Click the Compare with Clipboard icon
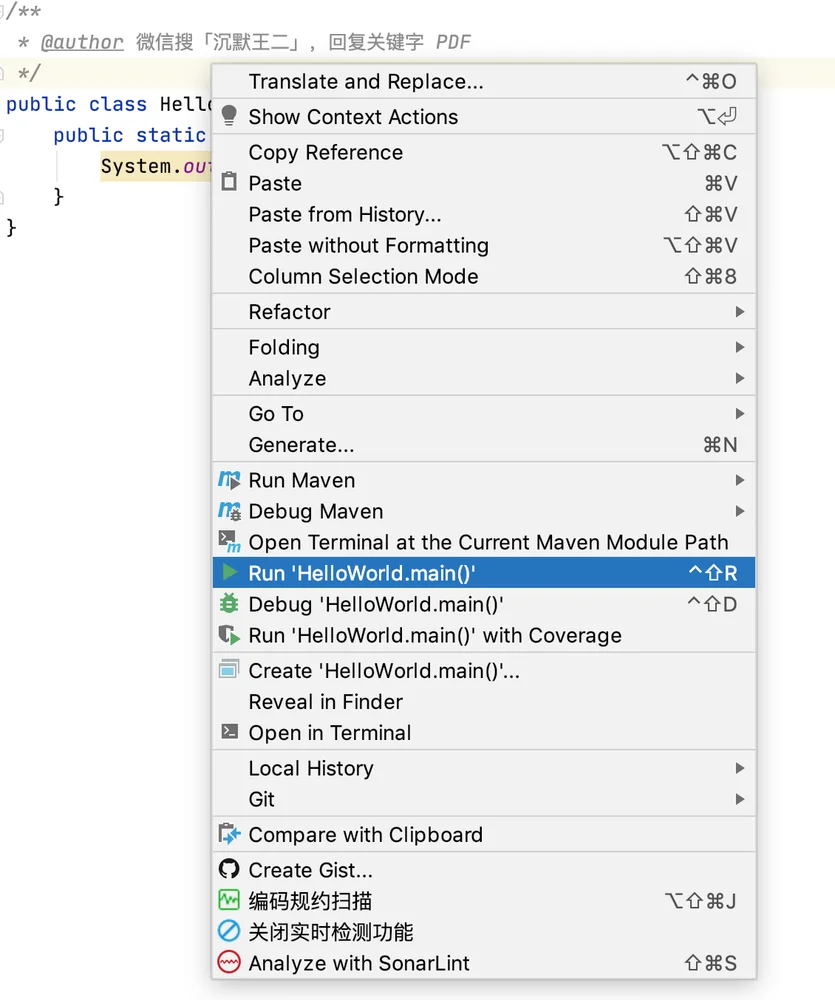The image size is (835, 1000). pos(229,834)
